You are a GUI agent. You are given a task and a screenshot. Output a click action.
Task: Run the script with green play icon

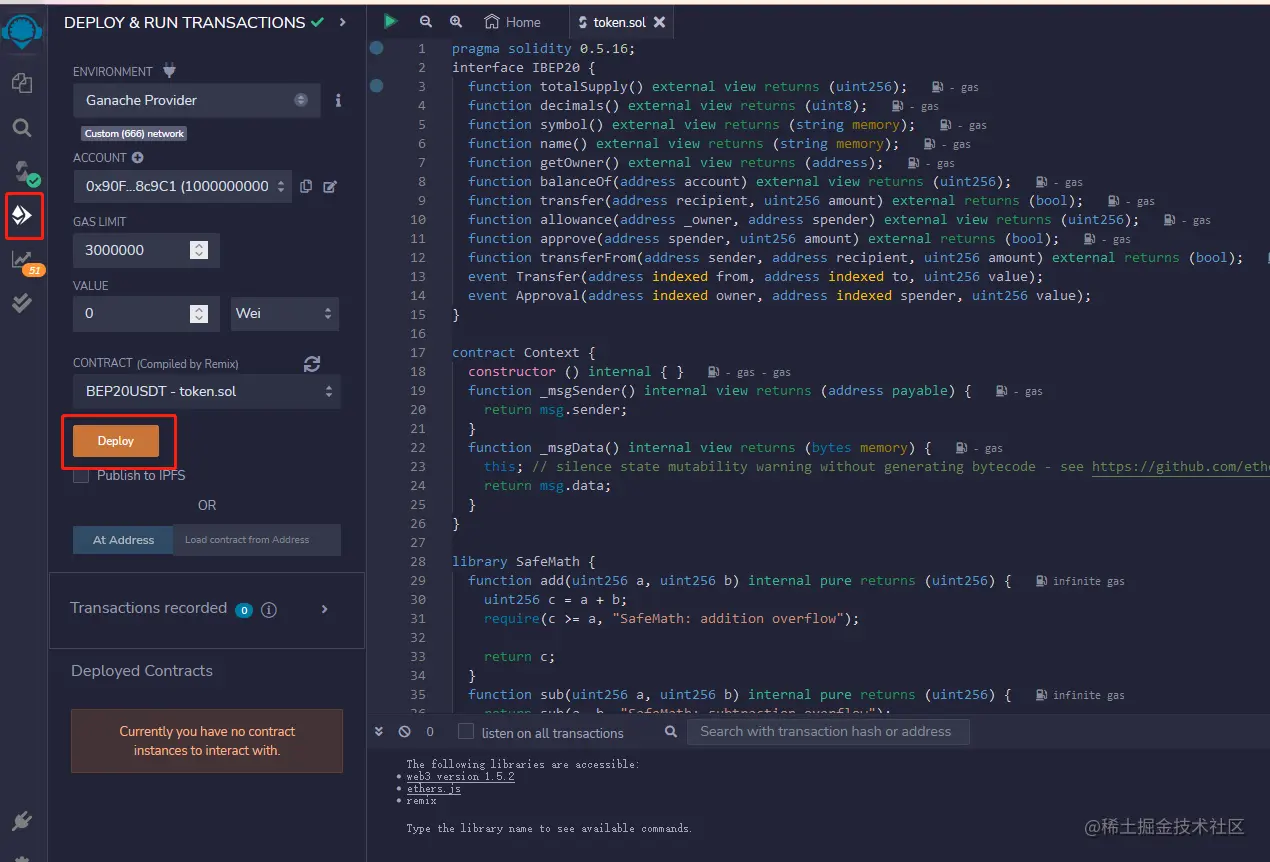(x=391, y=21)
